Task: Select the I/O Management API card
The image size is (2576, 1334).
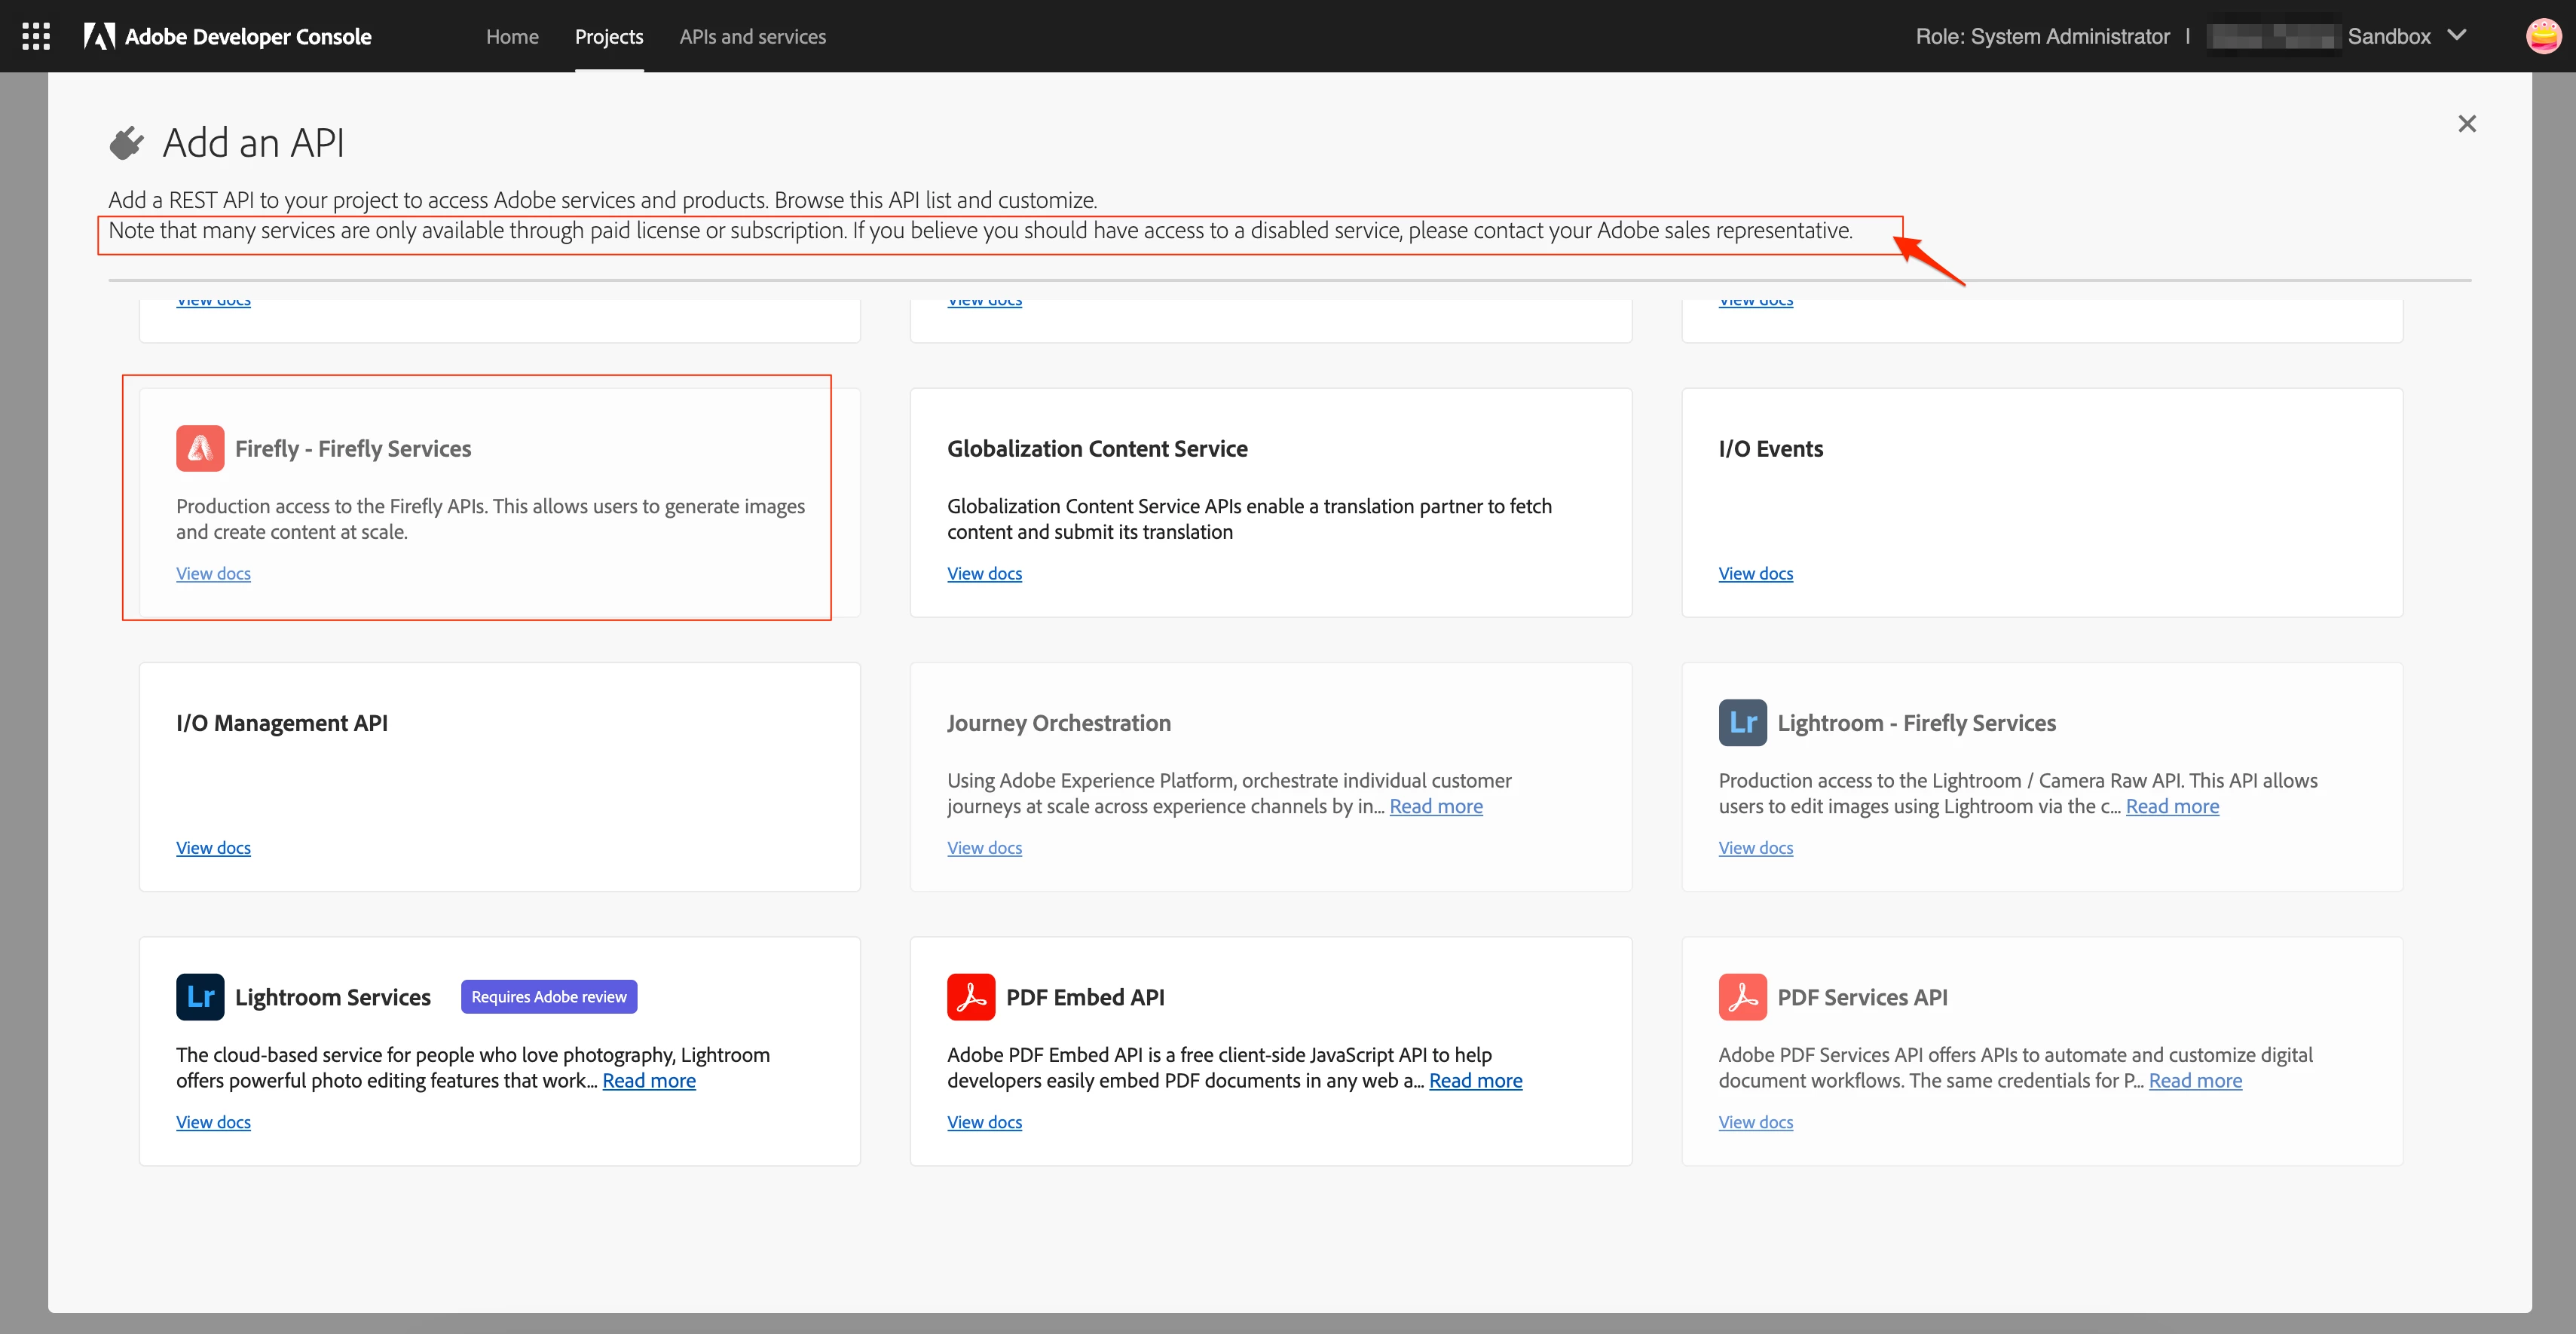Action: tap(499, 776)
